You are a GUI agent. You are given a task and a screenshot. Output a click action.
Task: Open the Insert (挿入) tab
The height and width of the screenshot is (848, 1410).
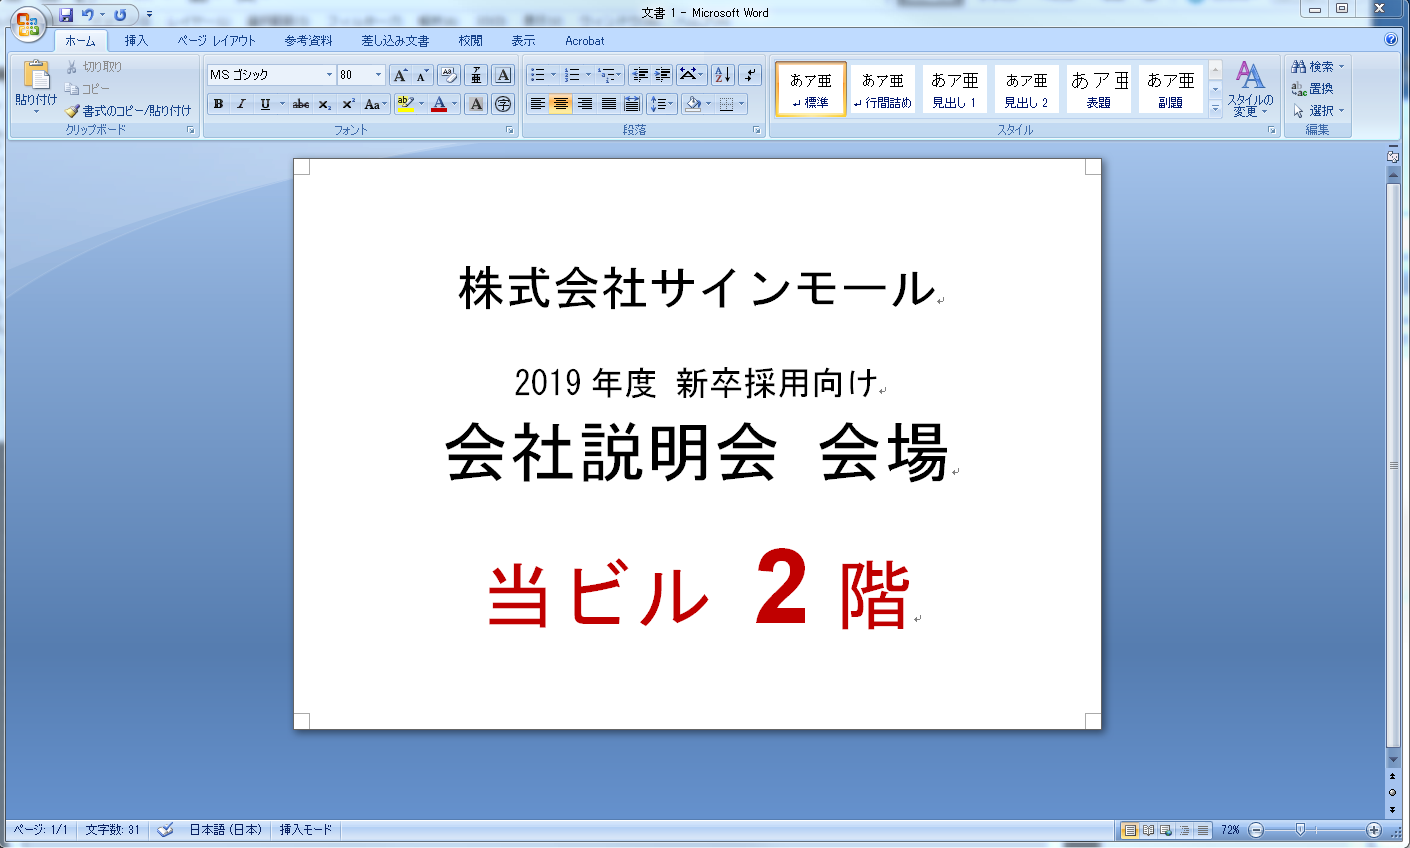(x=136, y=41)
